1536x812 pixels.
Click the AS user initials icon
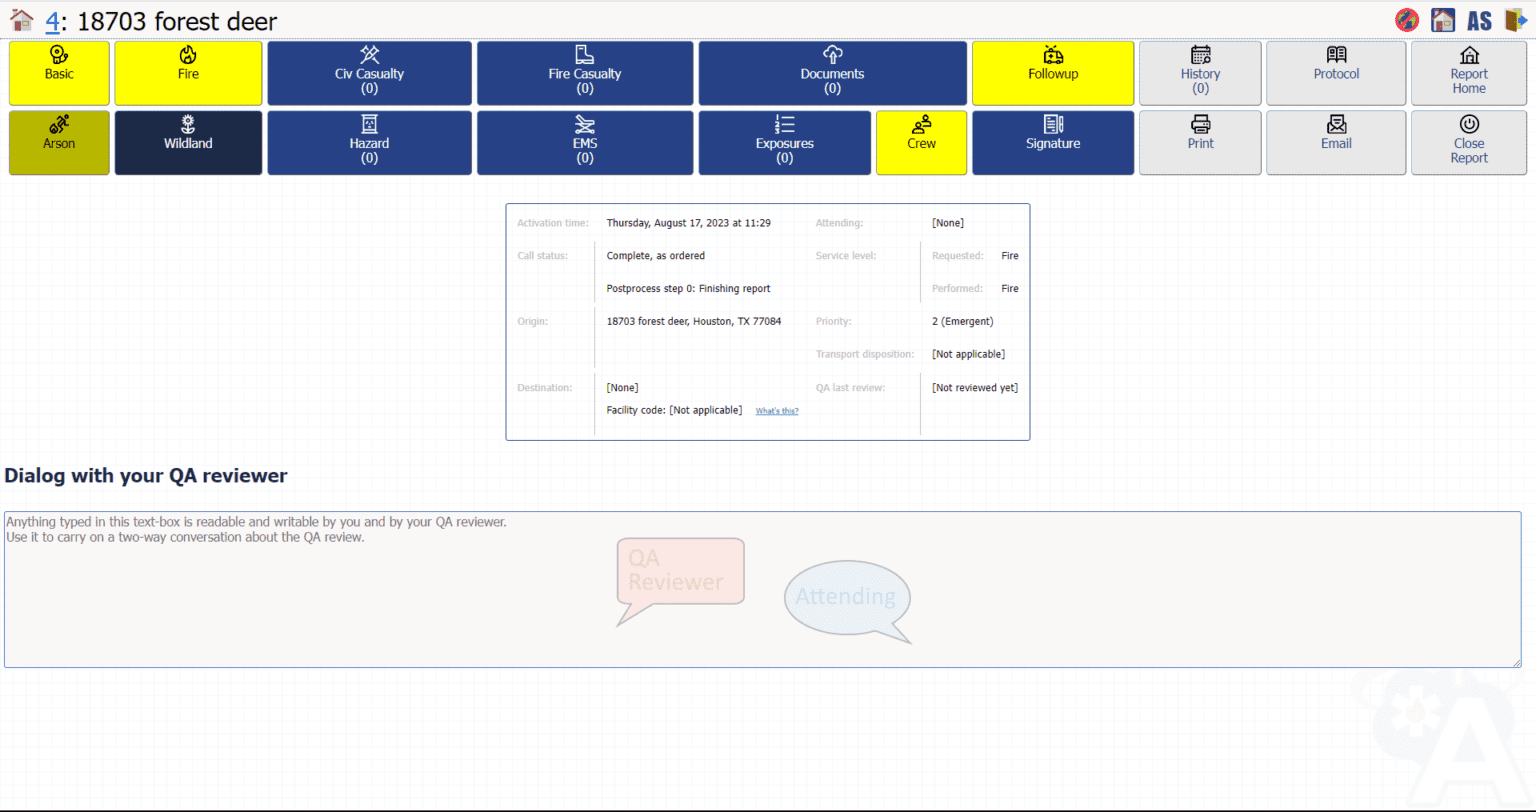(1479, 19)
